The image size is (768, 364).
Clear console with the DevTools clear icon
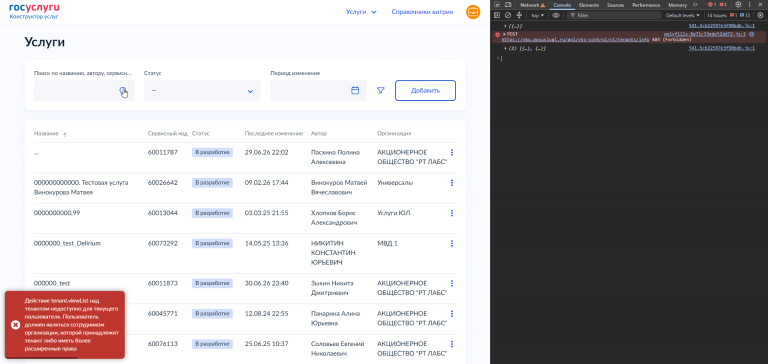(x=508, y=15)
